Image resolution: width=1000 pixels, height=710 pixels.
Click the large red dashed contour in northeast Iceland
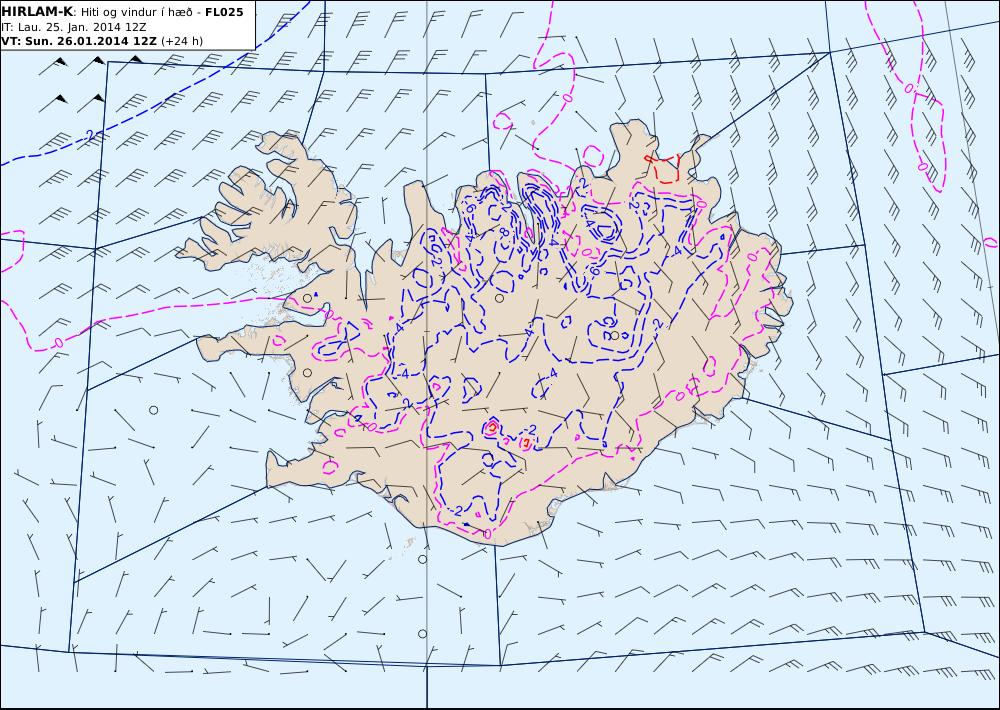coord(663,168)
